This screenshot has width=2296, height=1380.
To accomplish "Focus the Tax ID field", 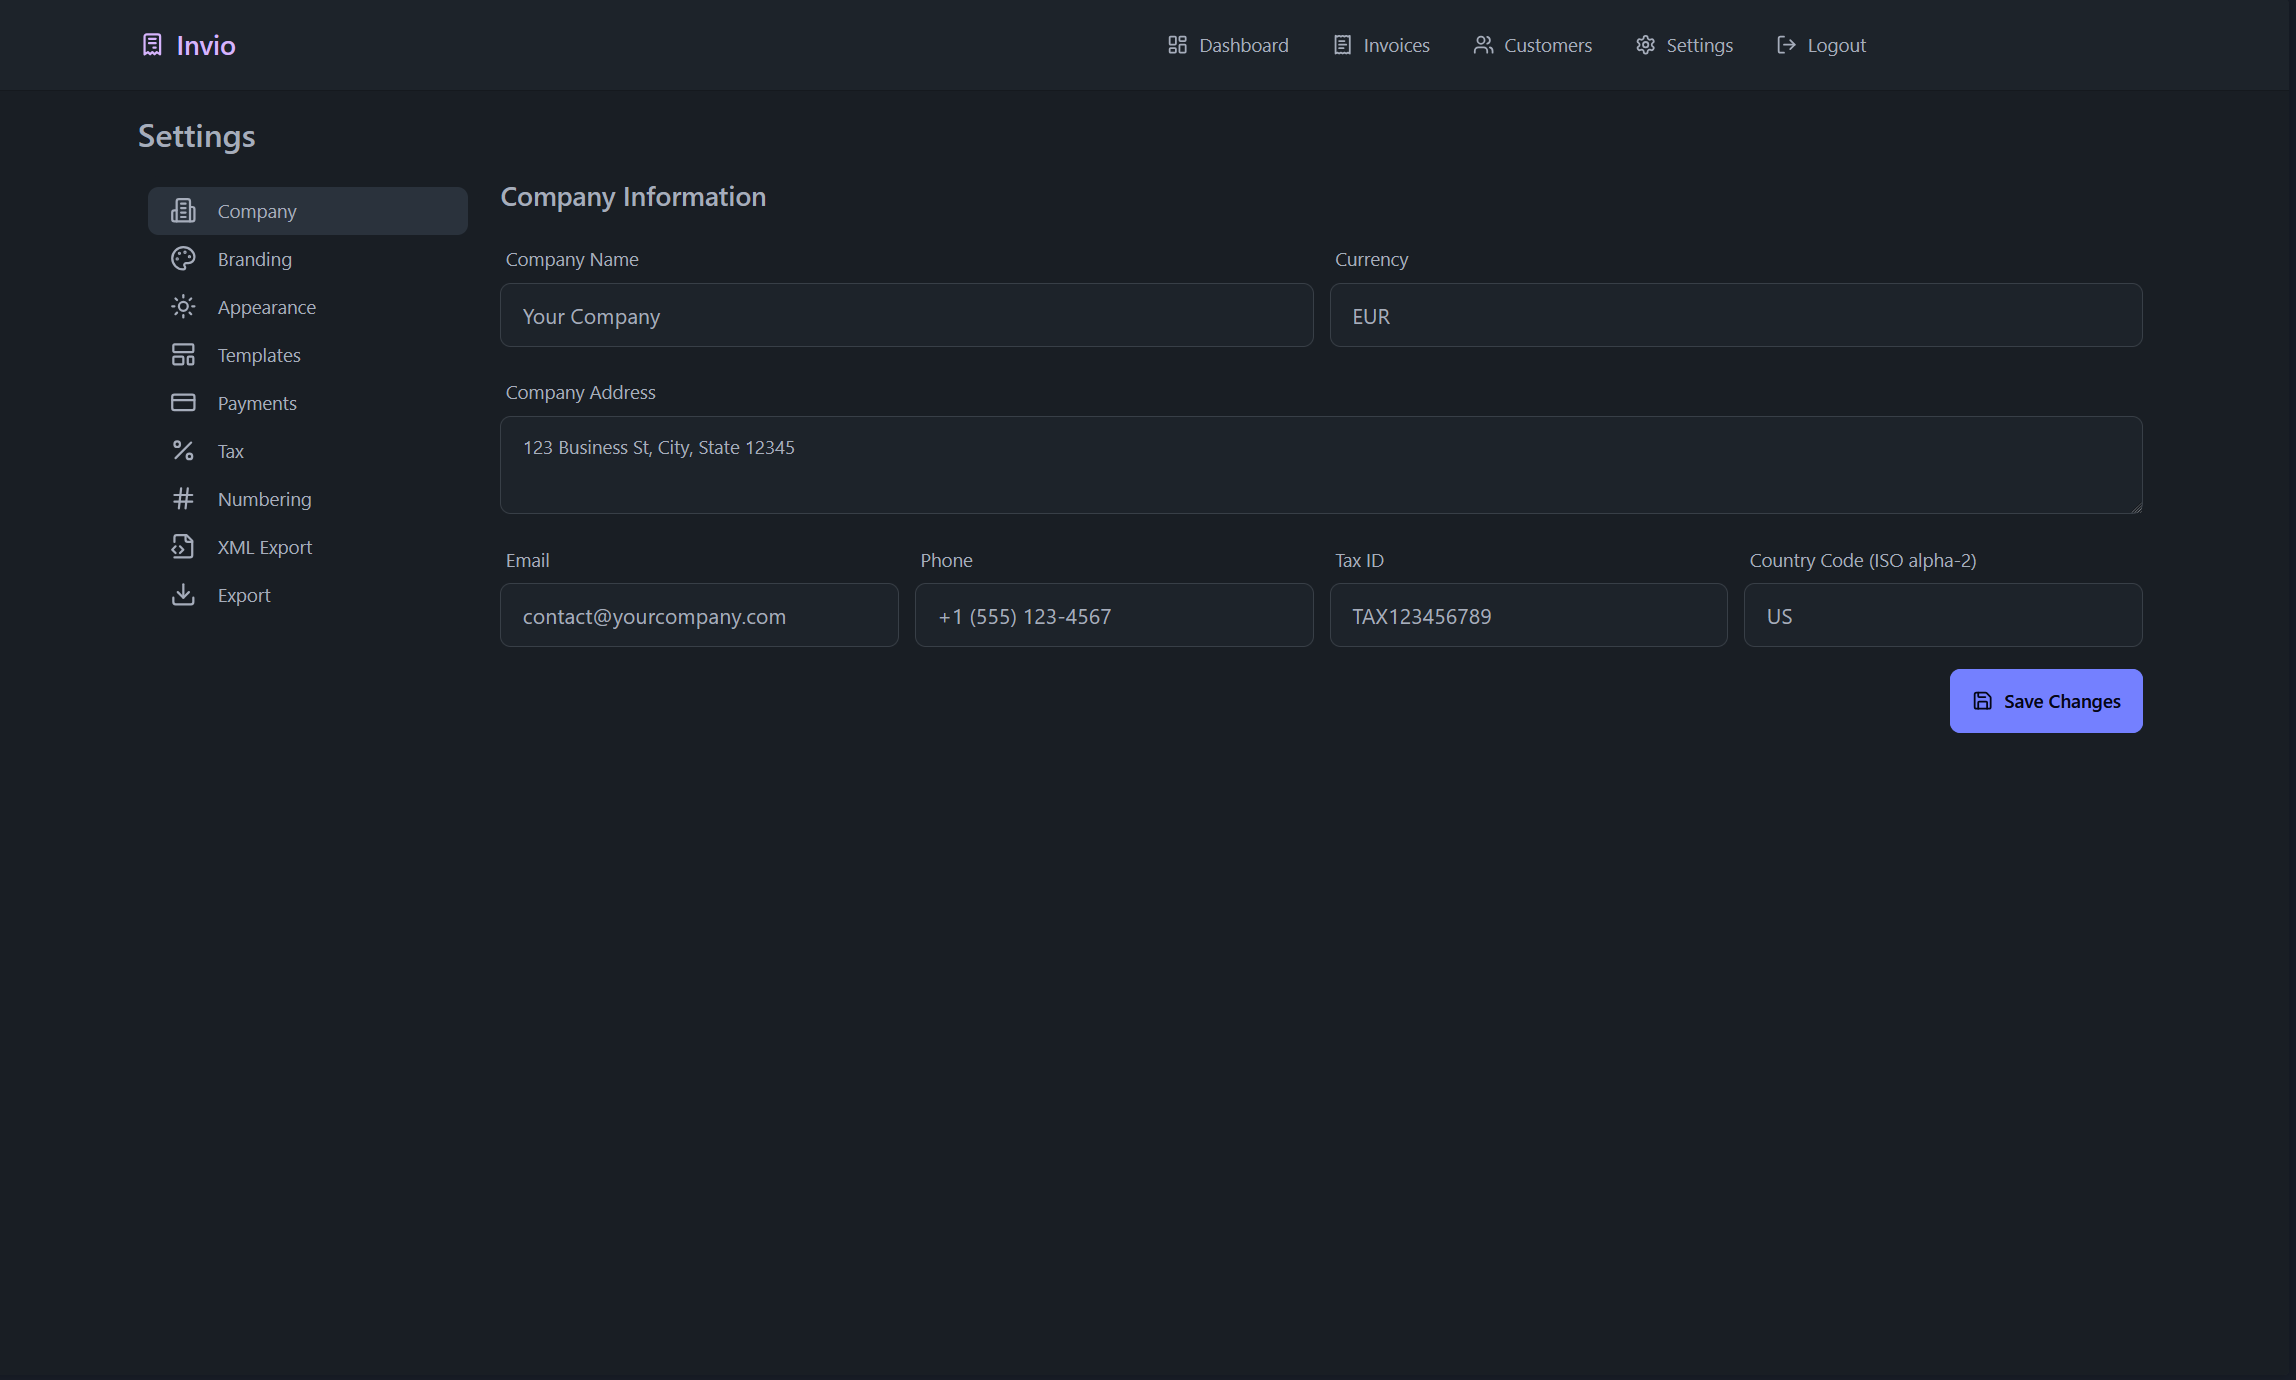I will 1528,615.
